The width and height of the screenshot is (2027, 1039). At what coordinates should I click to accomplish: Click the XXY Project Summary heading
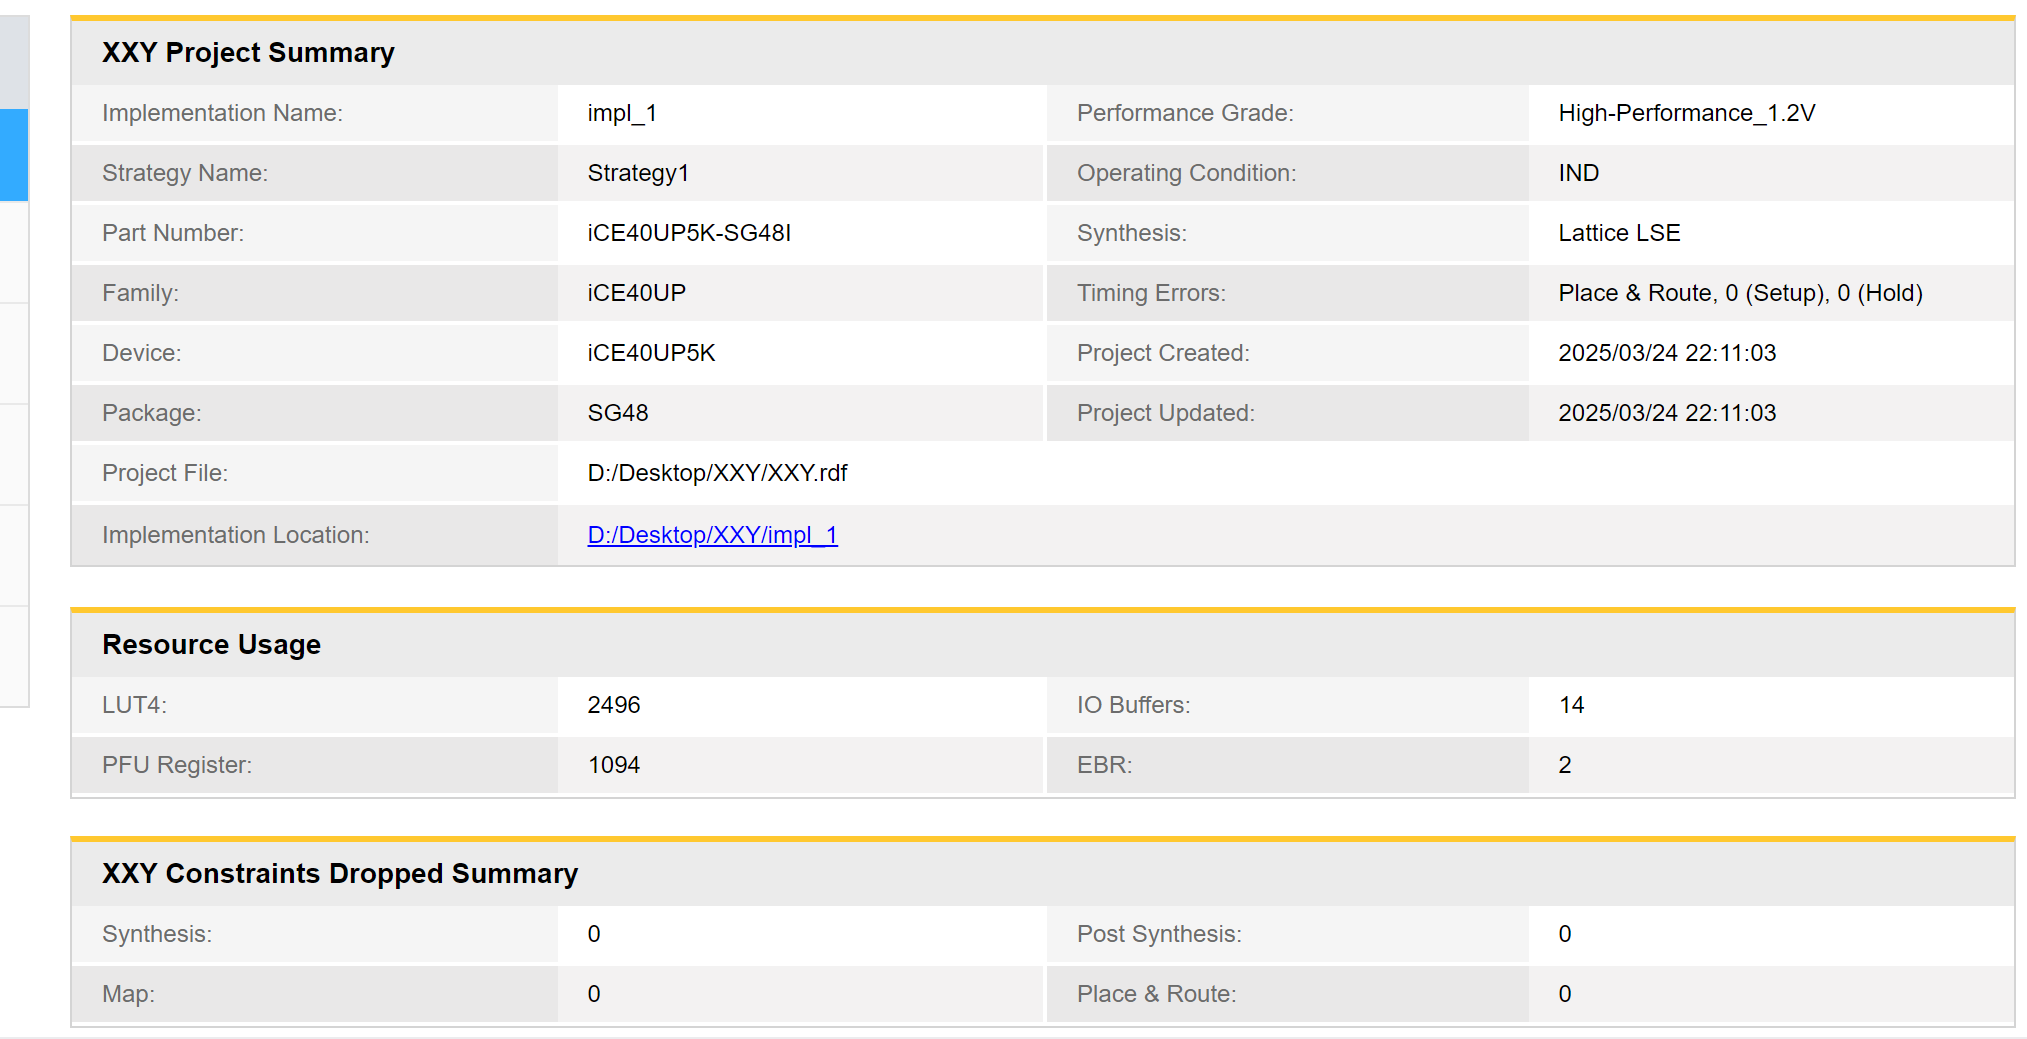point(248,52)
